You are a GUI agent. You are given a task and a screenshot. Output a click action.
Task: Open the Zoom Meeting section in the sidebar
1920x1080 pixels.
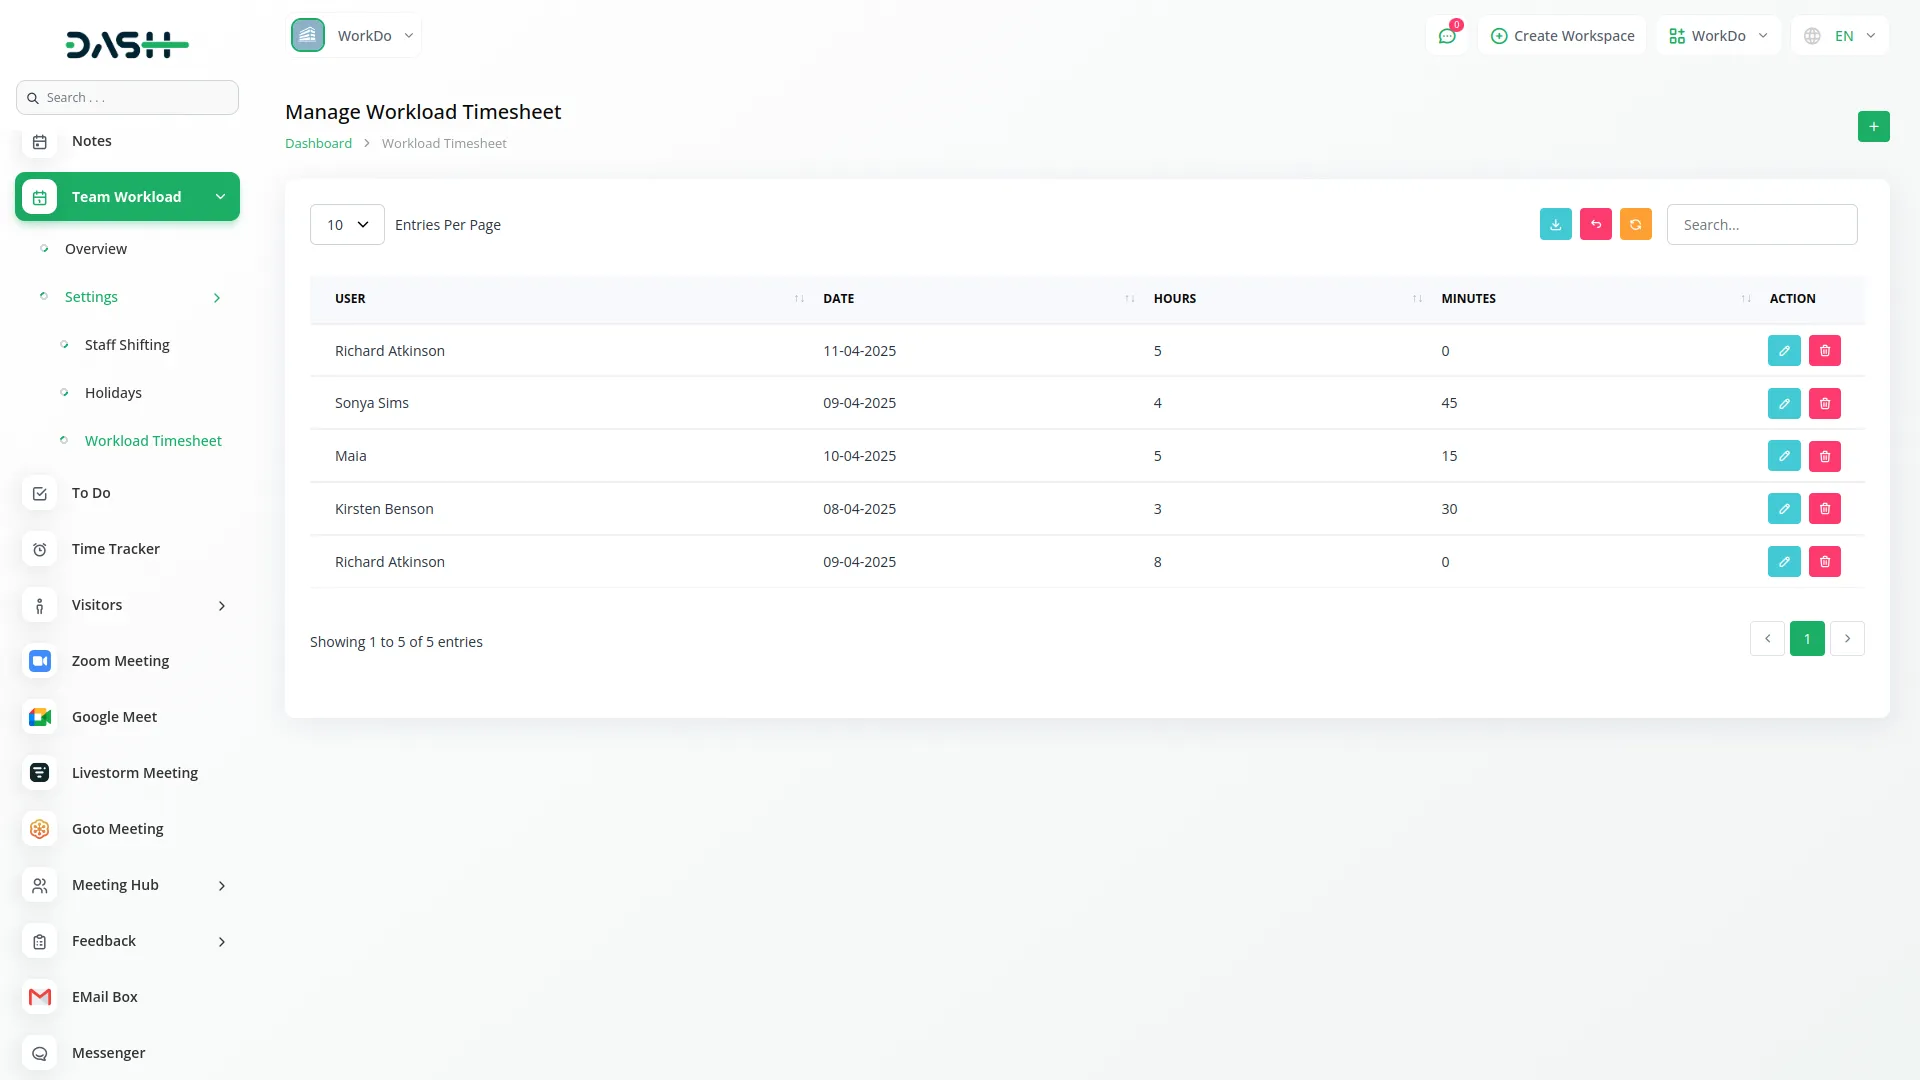[120, 660]
